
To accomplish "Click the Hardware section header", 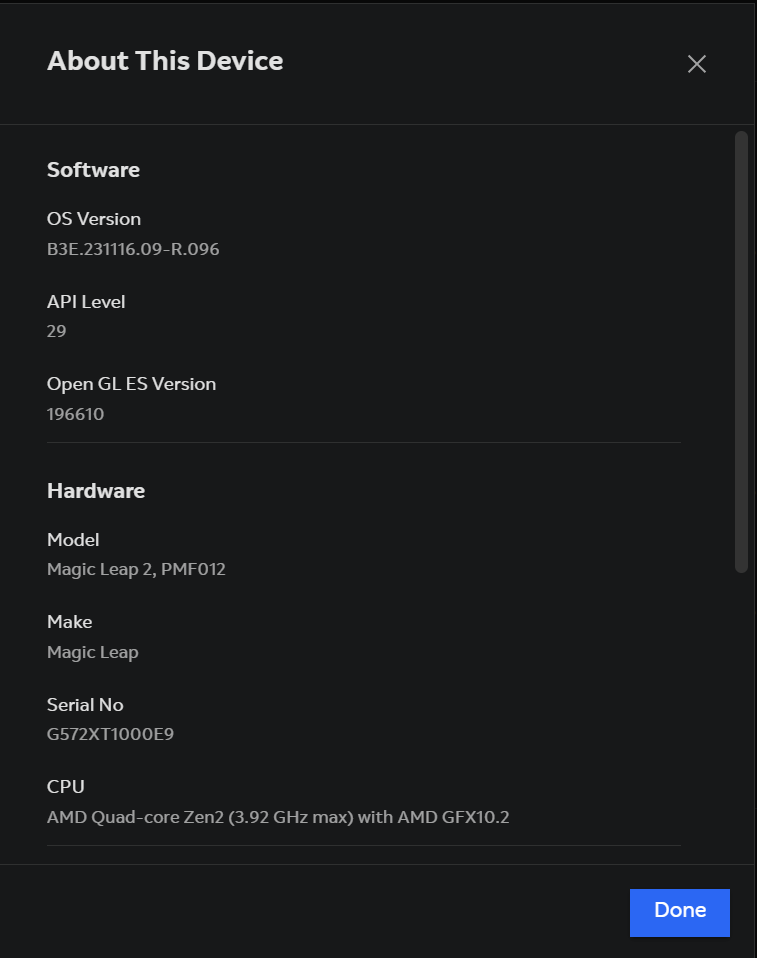I will click(x=96, y=490).
